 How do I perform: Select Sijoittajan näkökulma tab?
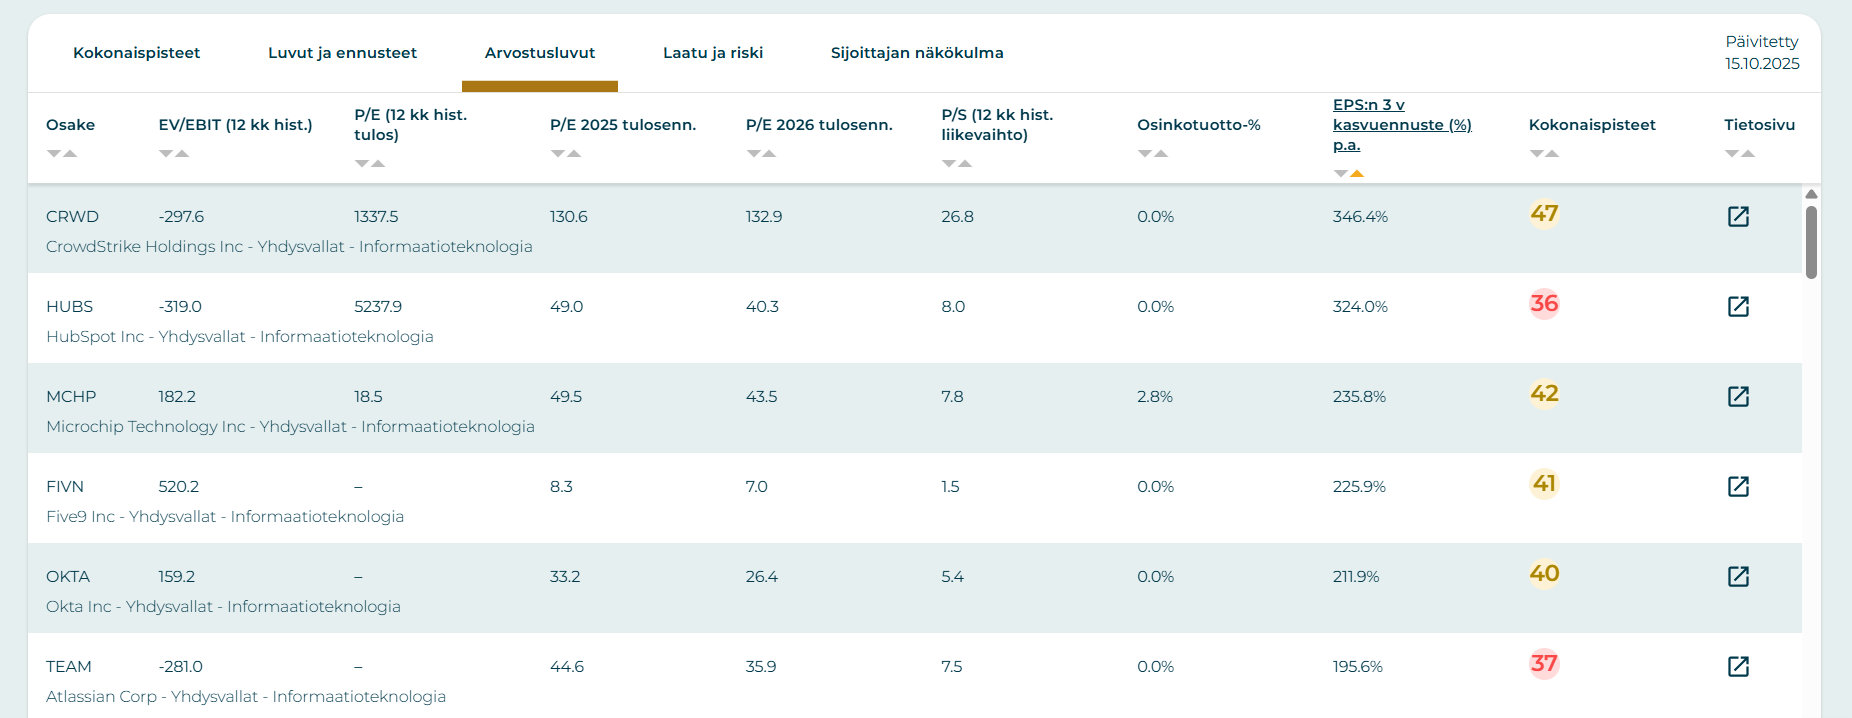coord(917,53)
